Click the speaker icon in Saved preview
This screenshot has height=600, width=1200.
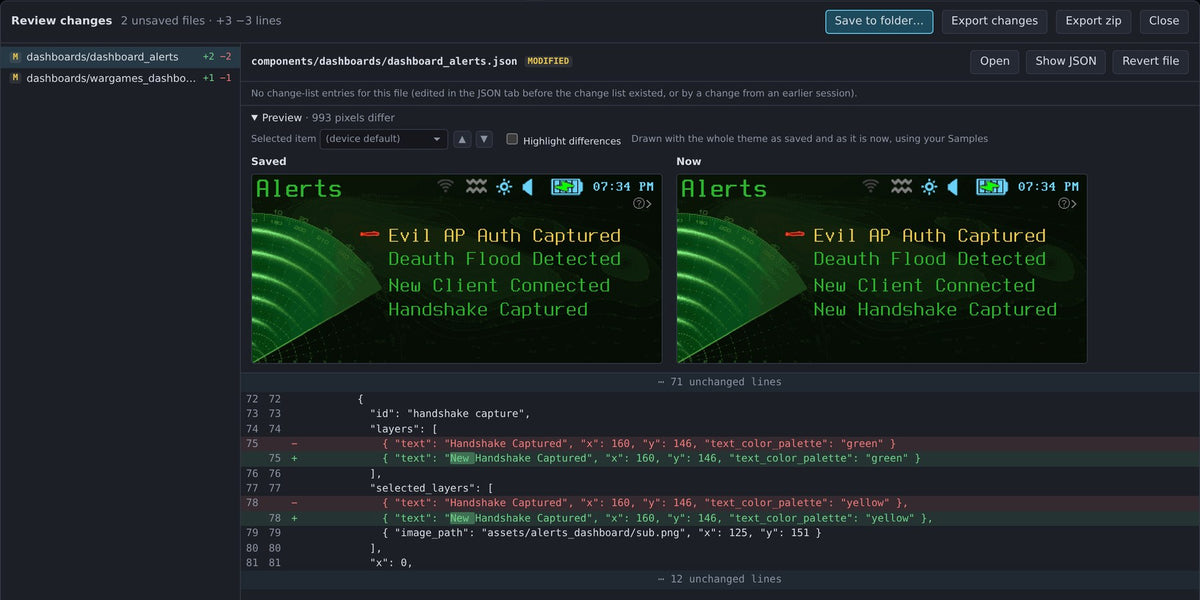pyautogui.click(x=528, y=187)
